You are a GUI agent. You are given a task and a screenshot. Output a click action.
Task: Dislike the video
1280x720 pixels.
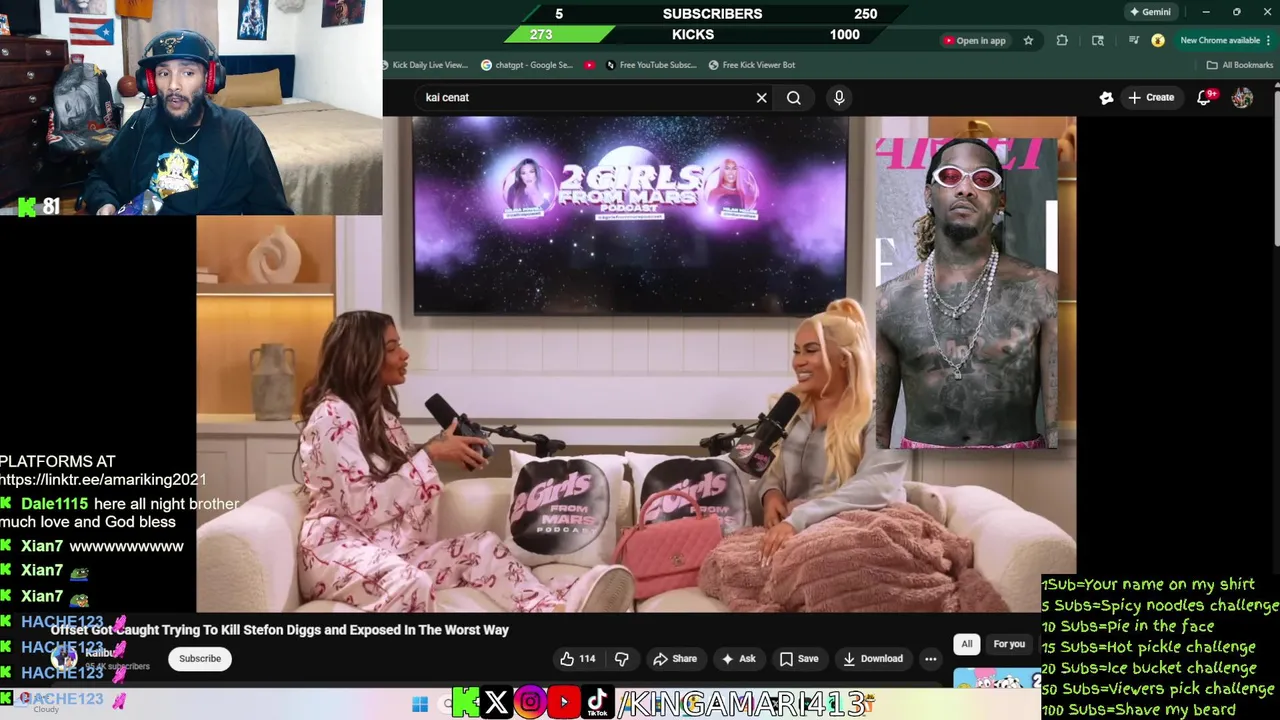[x=621, y=658]
